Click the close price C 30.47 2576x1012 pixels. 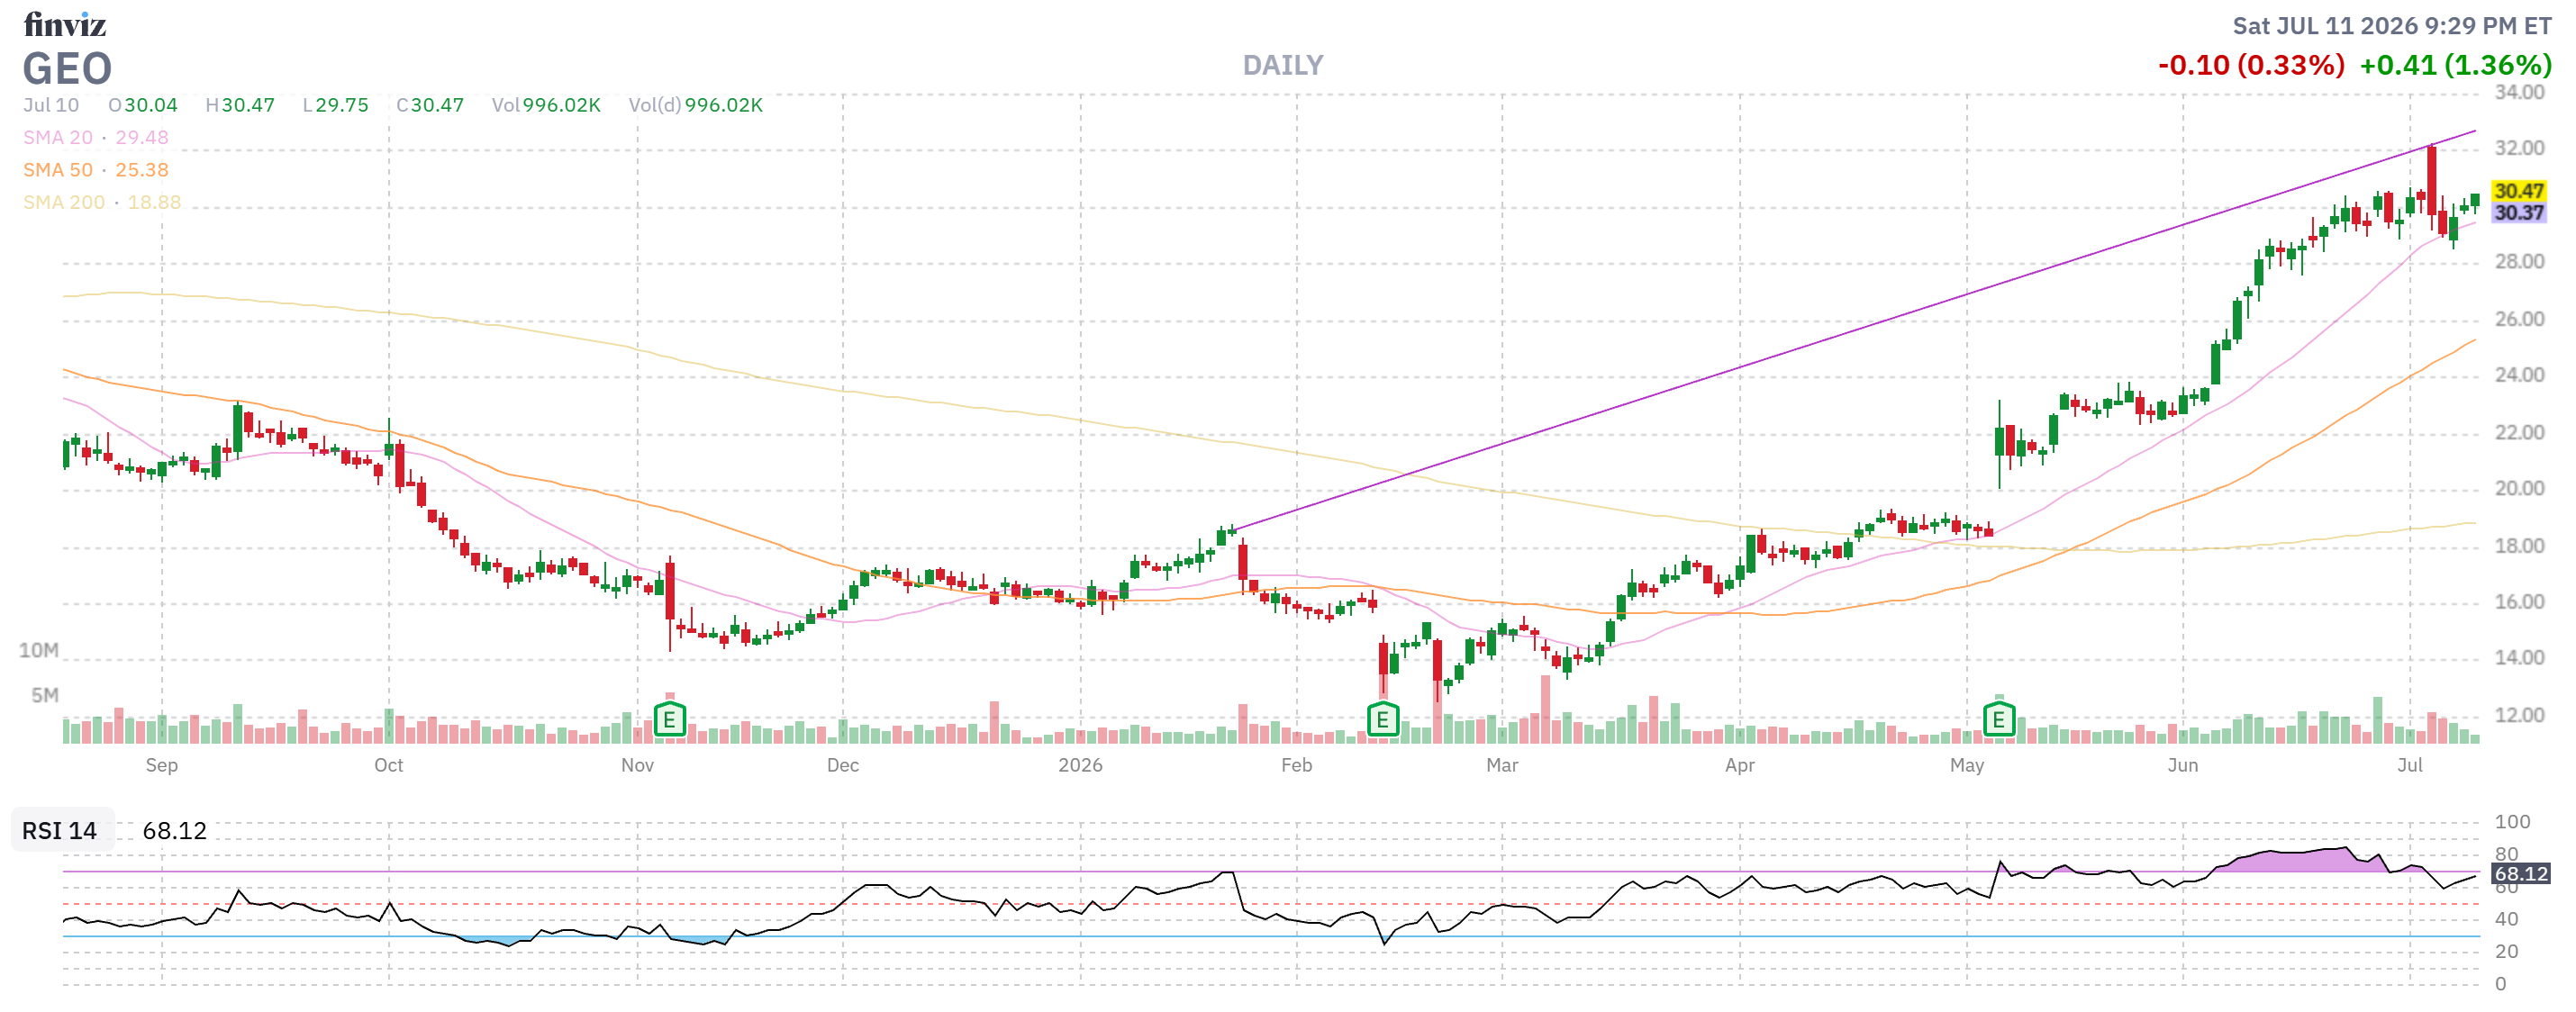coord(430,105)
